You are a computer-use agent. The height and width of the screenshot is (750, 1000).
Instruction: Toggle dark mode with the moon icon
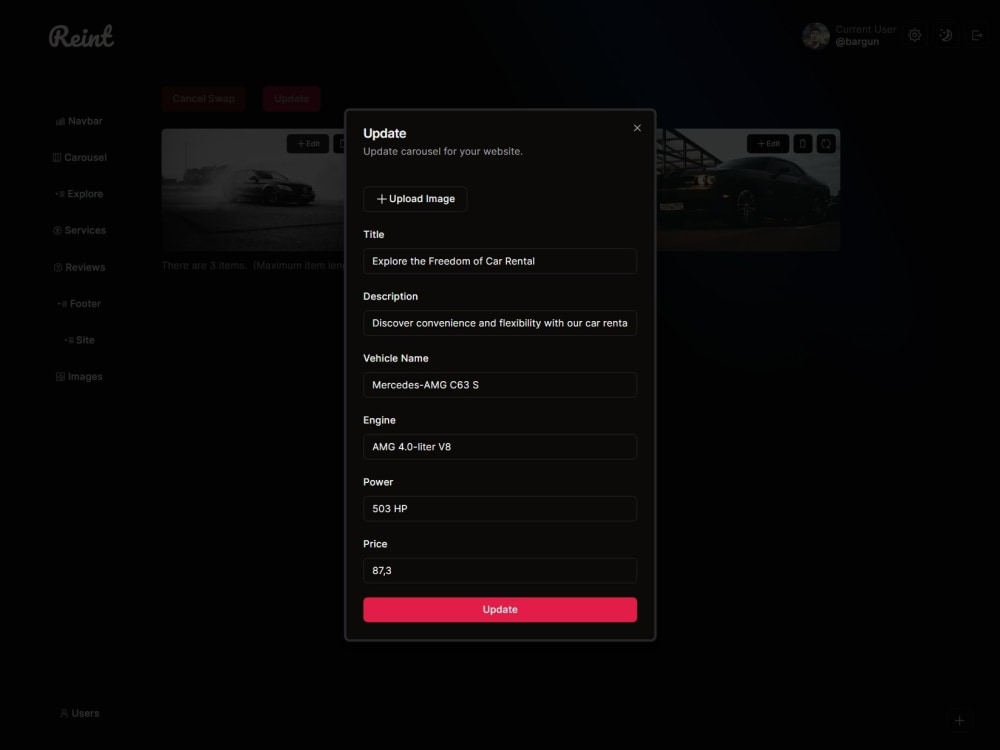pyautogui.click(x=946, y=35)
